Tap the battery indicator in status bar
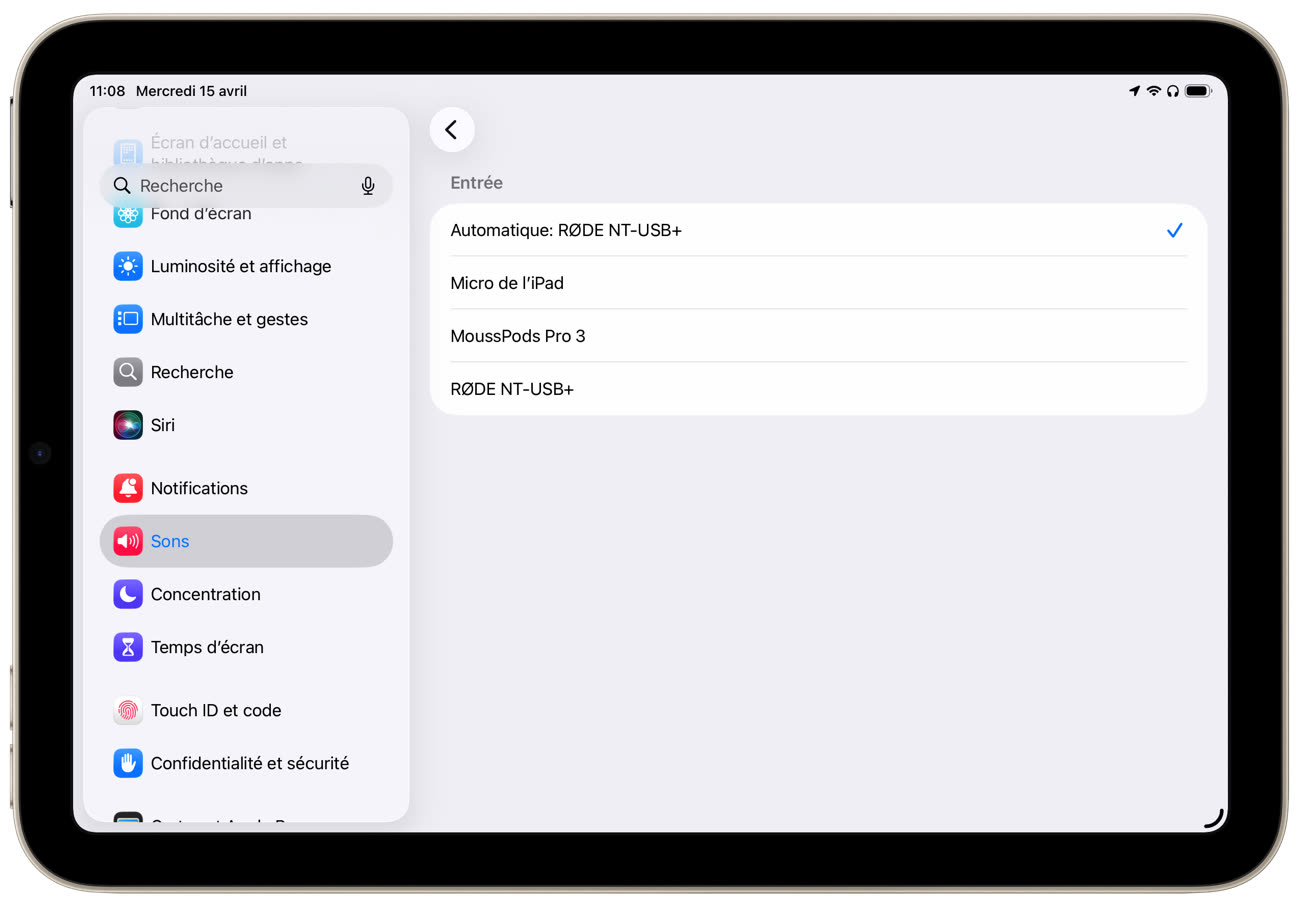1300x907 pixels. point(1197,91)
